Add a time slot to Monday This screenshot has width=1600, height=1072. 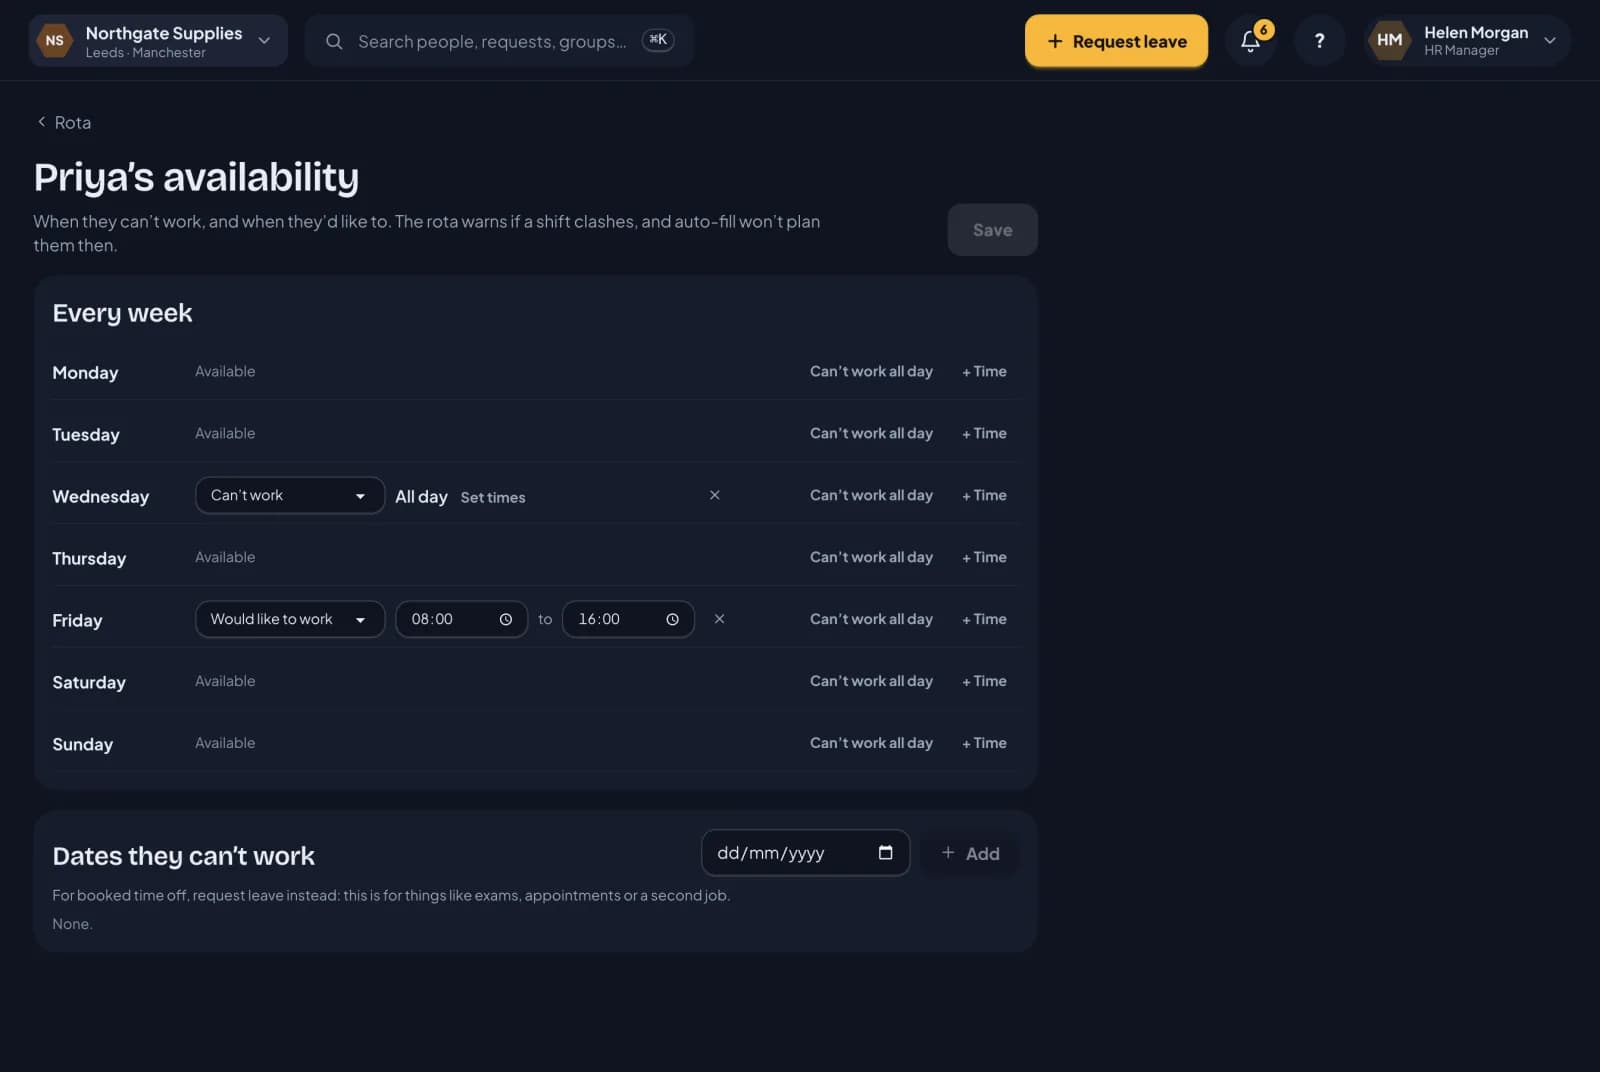(984, 371)
